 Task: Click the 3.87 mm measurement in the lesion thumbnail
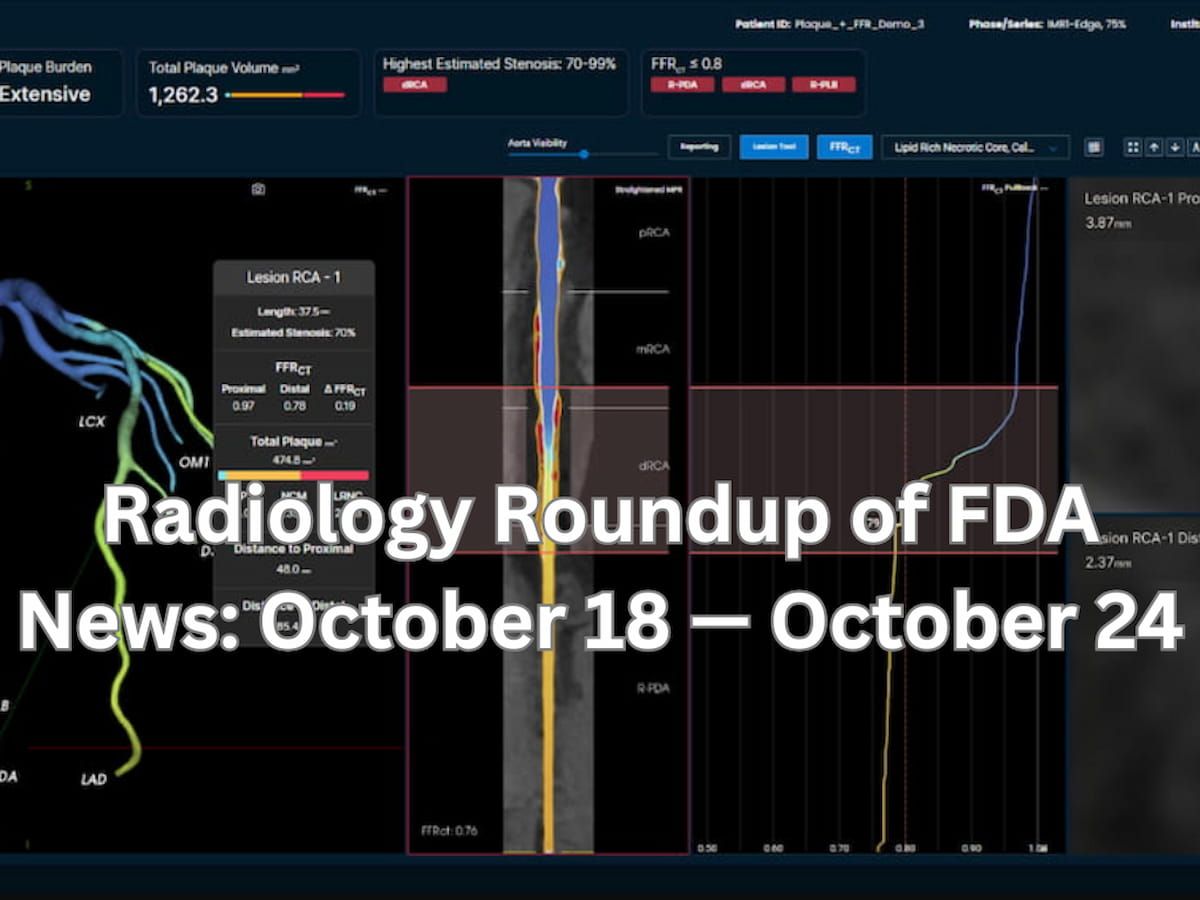click(x=1108, y=224)
